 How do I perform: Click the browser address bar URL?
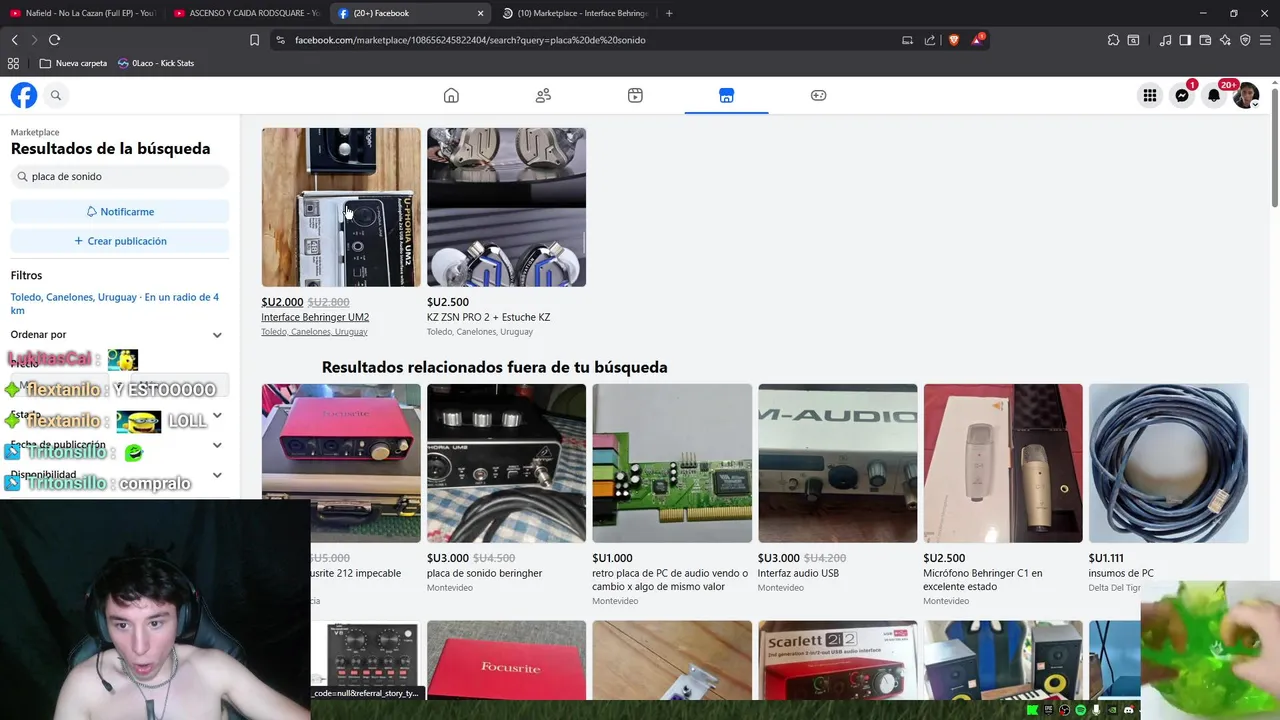[470, 40]
